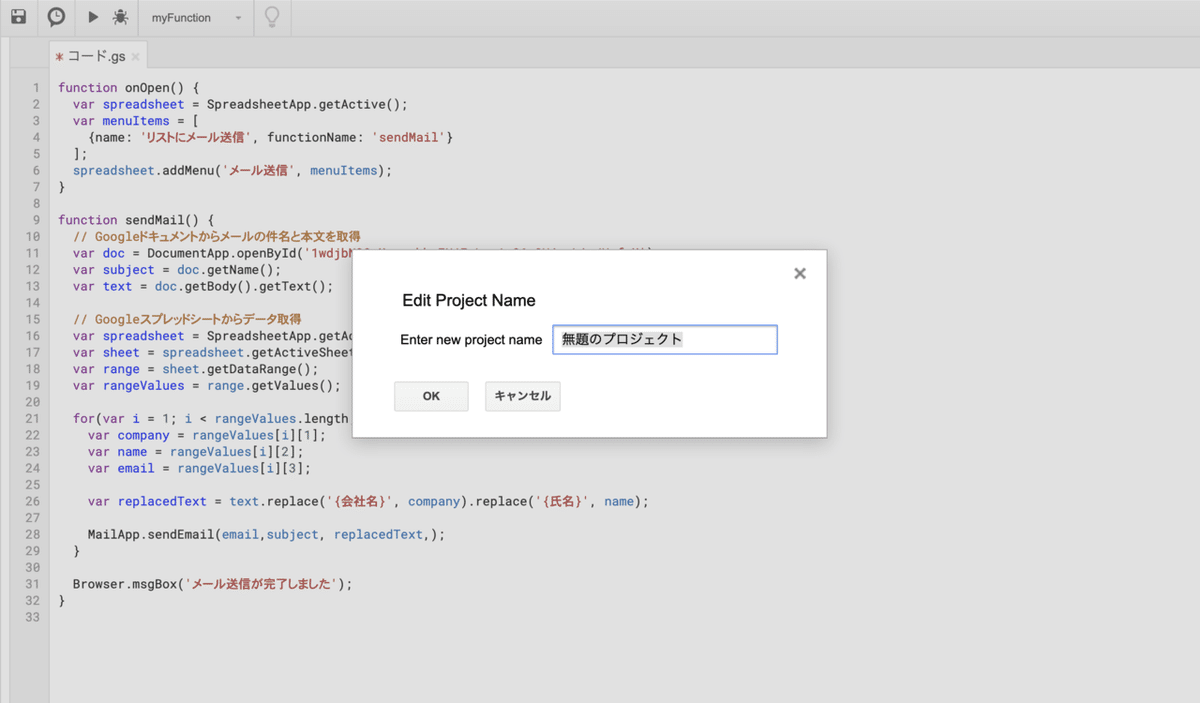Click the Browser.msgBox code line
This screenshot has width=1200, height=703.
tap(213, 584)
